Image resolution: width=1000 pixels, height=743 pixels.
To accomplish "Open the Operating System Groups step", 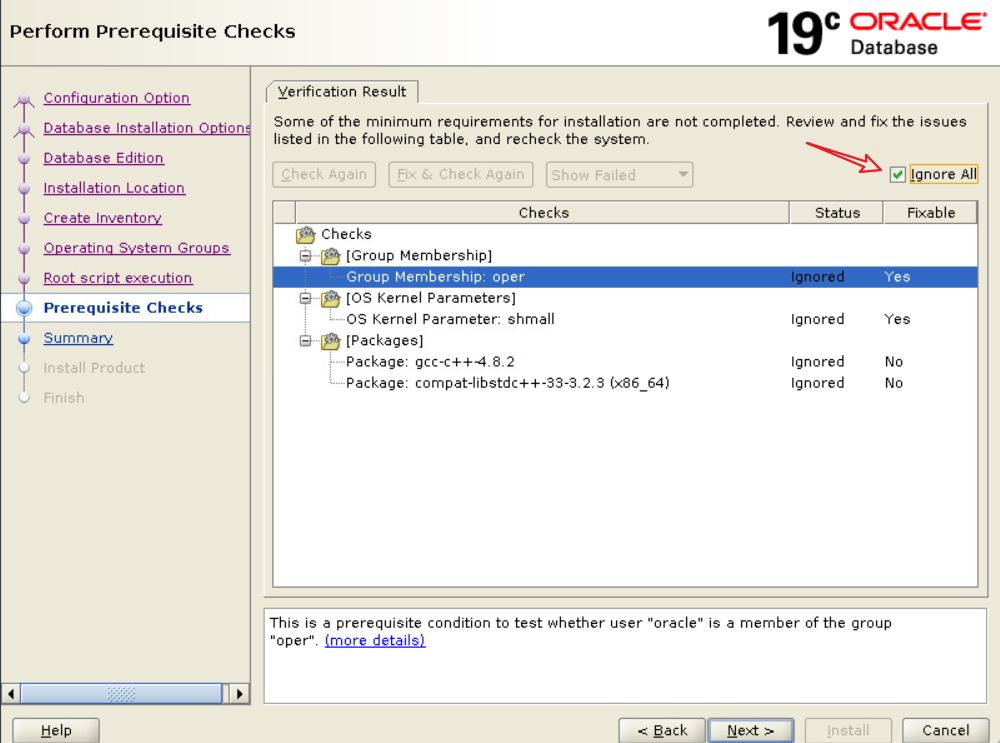I will [136, 248].
